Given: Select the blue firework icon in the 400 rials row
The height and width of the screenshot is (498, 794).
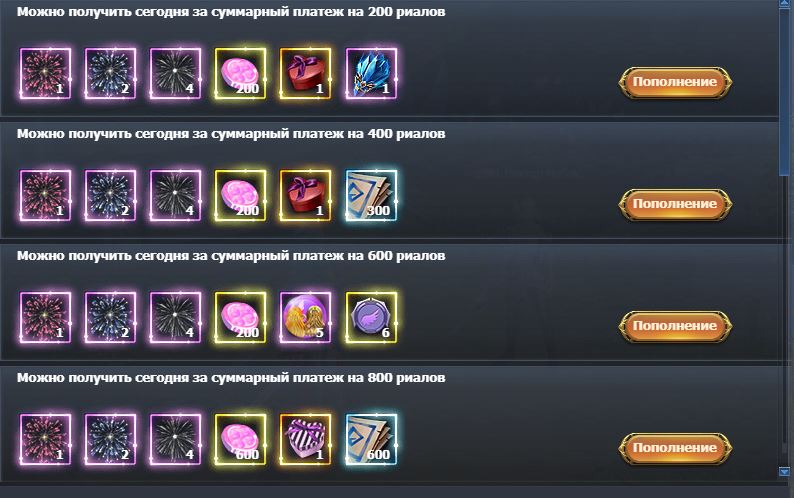Looking at the screenshot, I should [110, 195].
